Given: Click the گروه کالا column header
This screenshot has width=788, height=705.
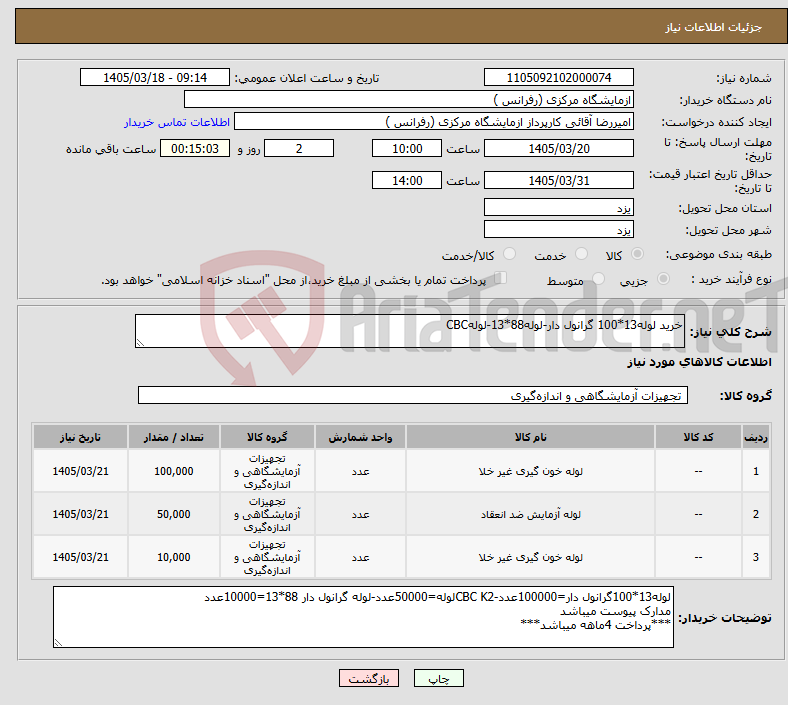Looking at the screenshot, I should coord(267,437).
